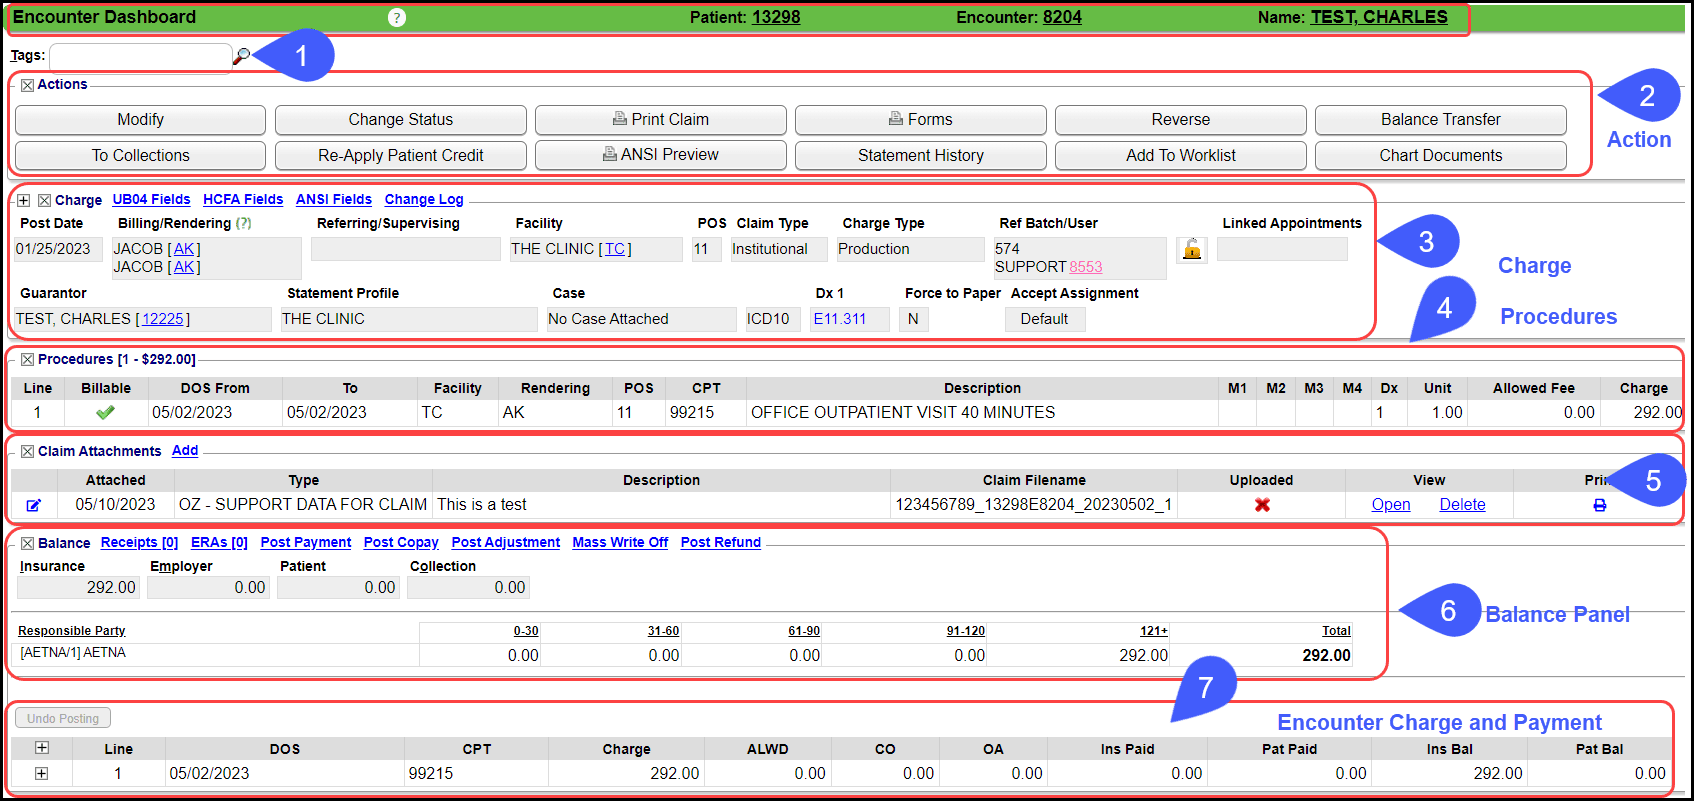Click the green Billable checkmark on line 1
1694x801 pixels.
click(105, 412)
